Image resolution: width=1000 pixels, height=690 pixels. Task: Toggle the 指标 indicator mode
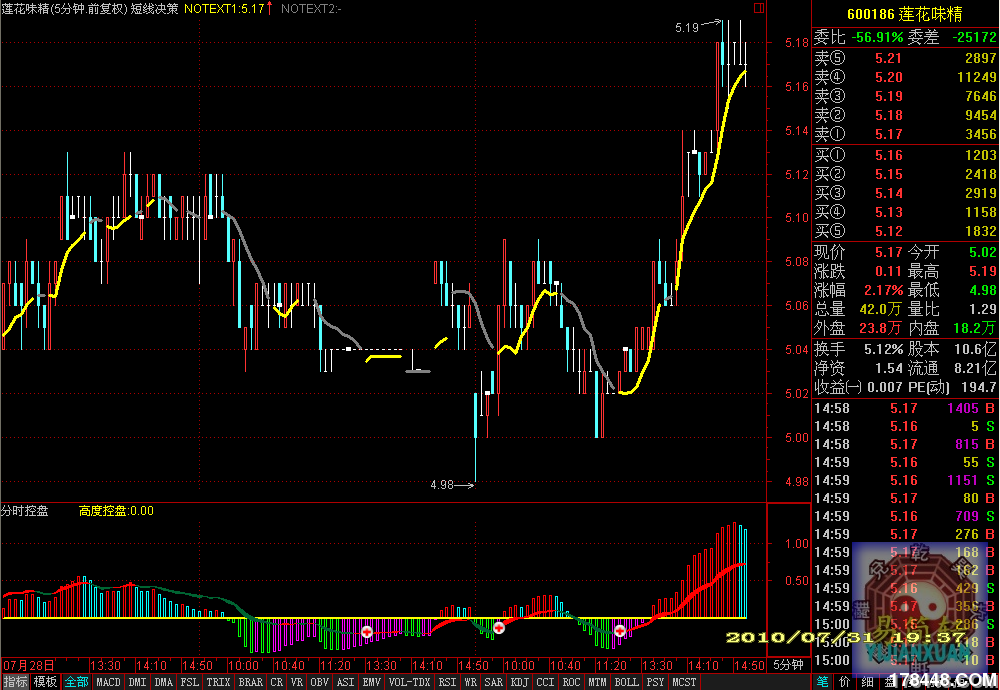point(15,682)
